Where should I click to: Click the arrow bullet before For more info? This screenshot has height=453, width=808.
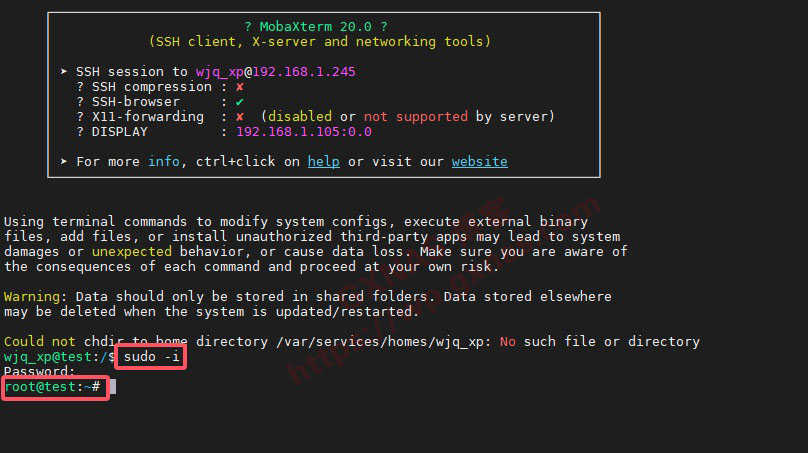pos(64,162)
